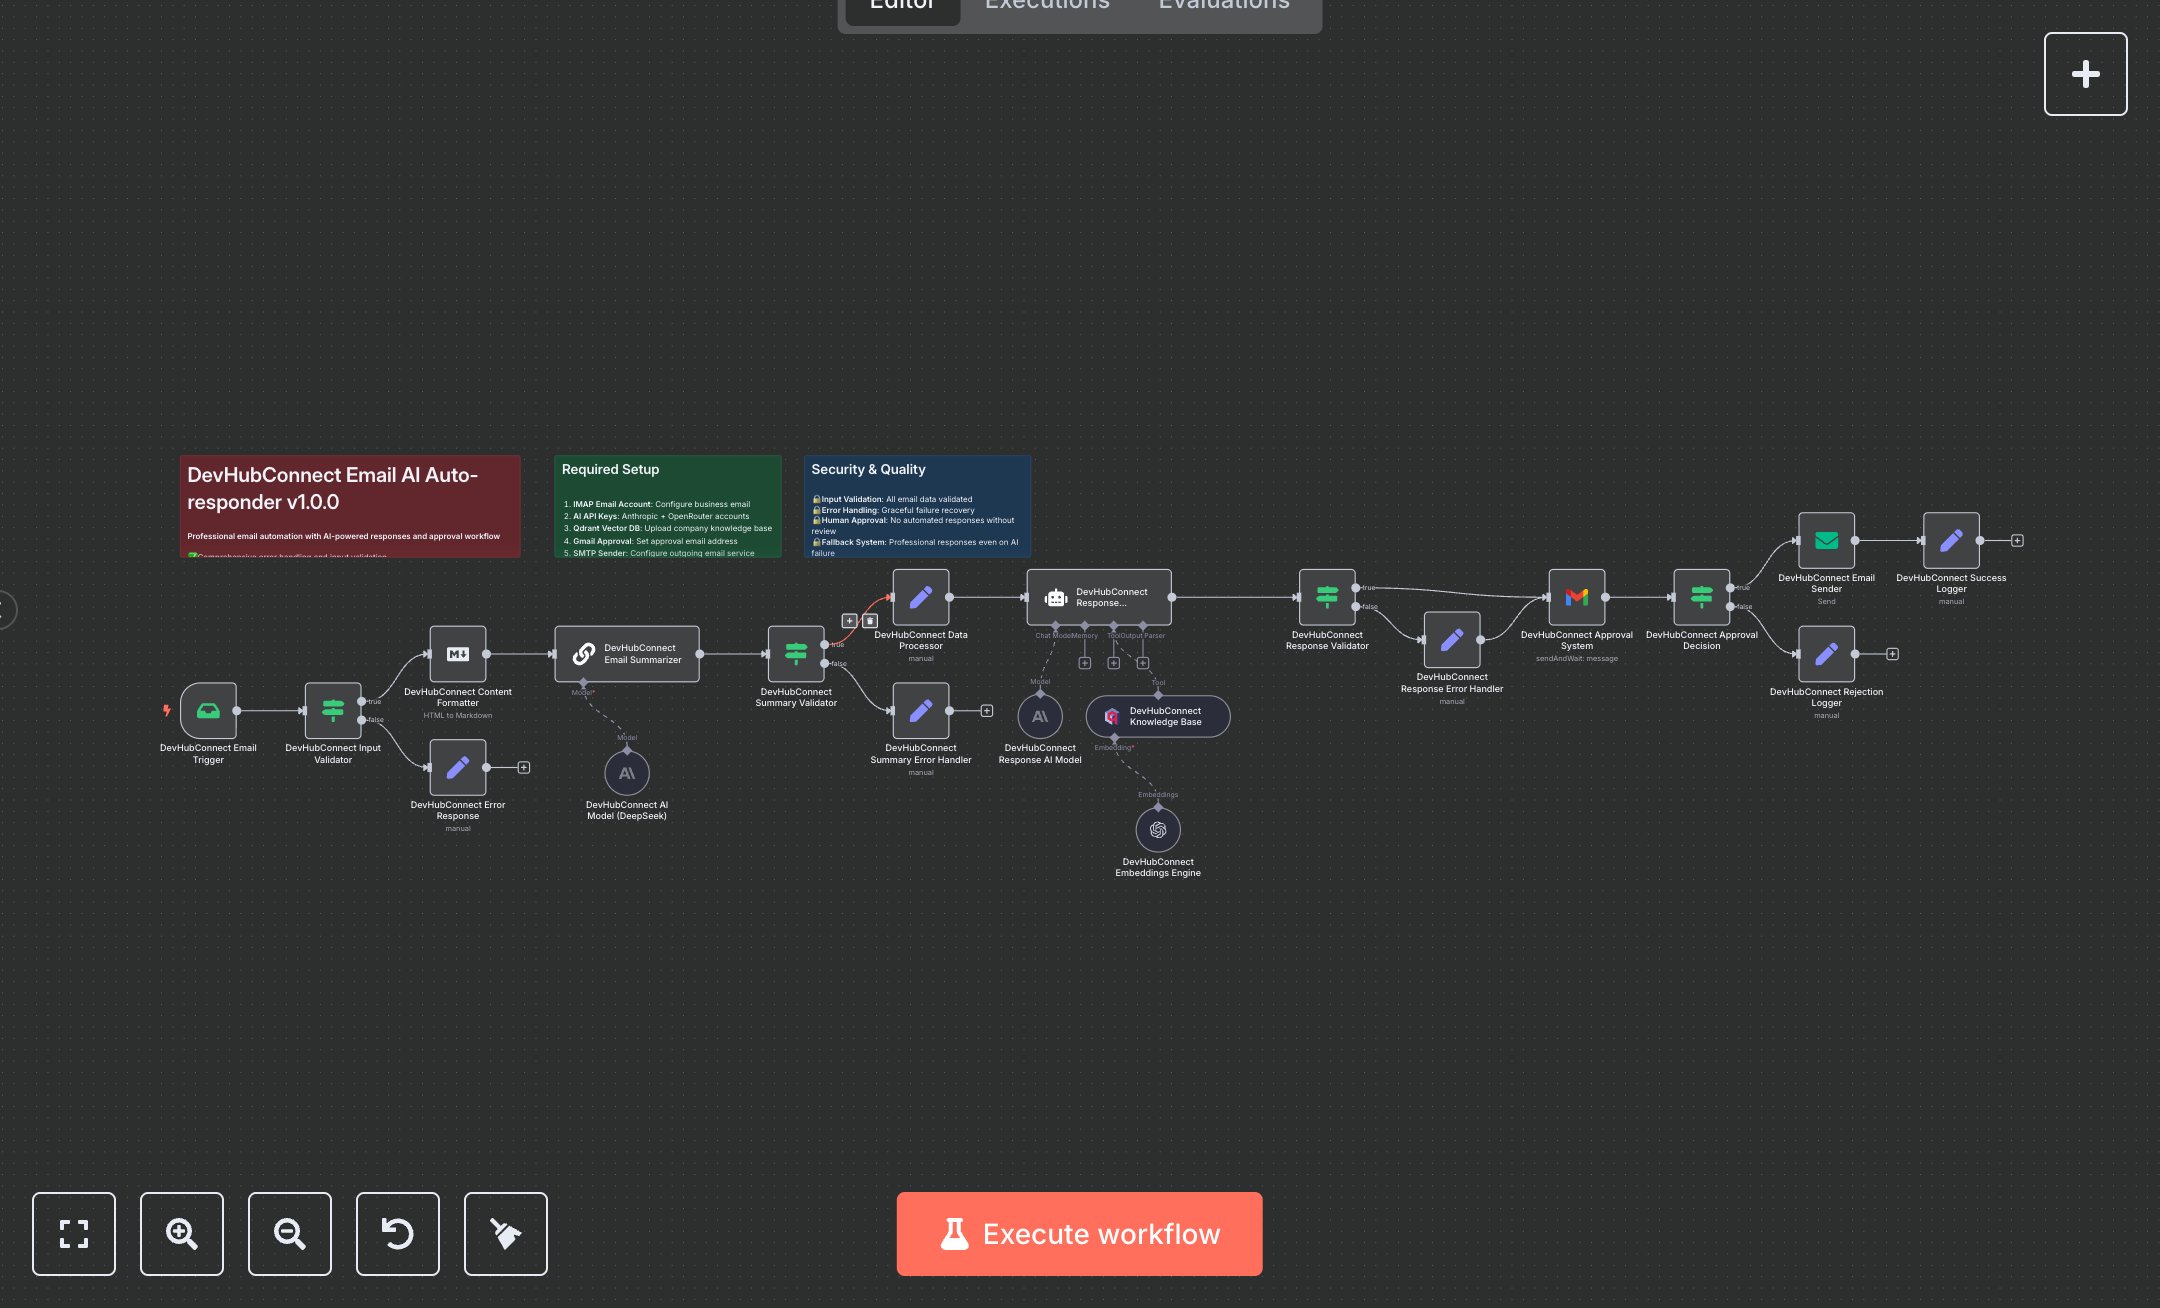Tidy up the workflow with the broom tool
The width and height of the screenshot is (2160, 1308).
505,1234
